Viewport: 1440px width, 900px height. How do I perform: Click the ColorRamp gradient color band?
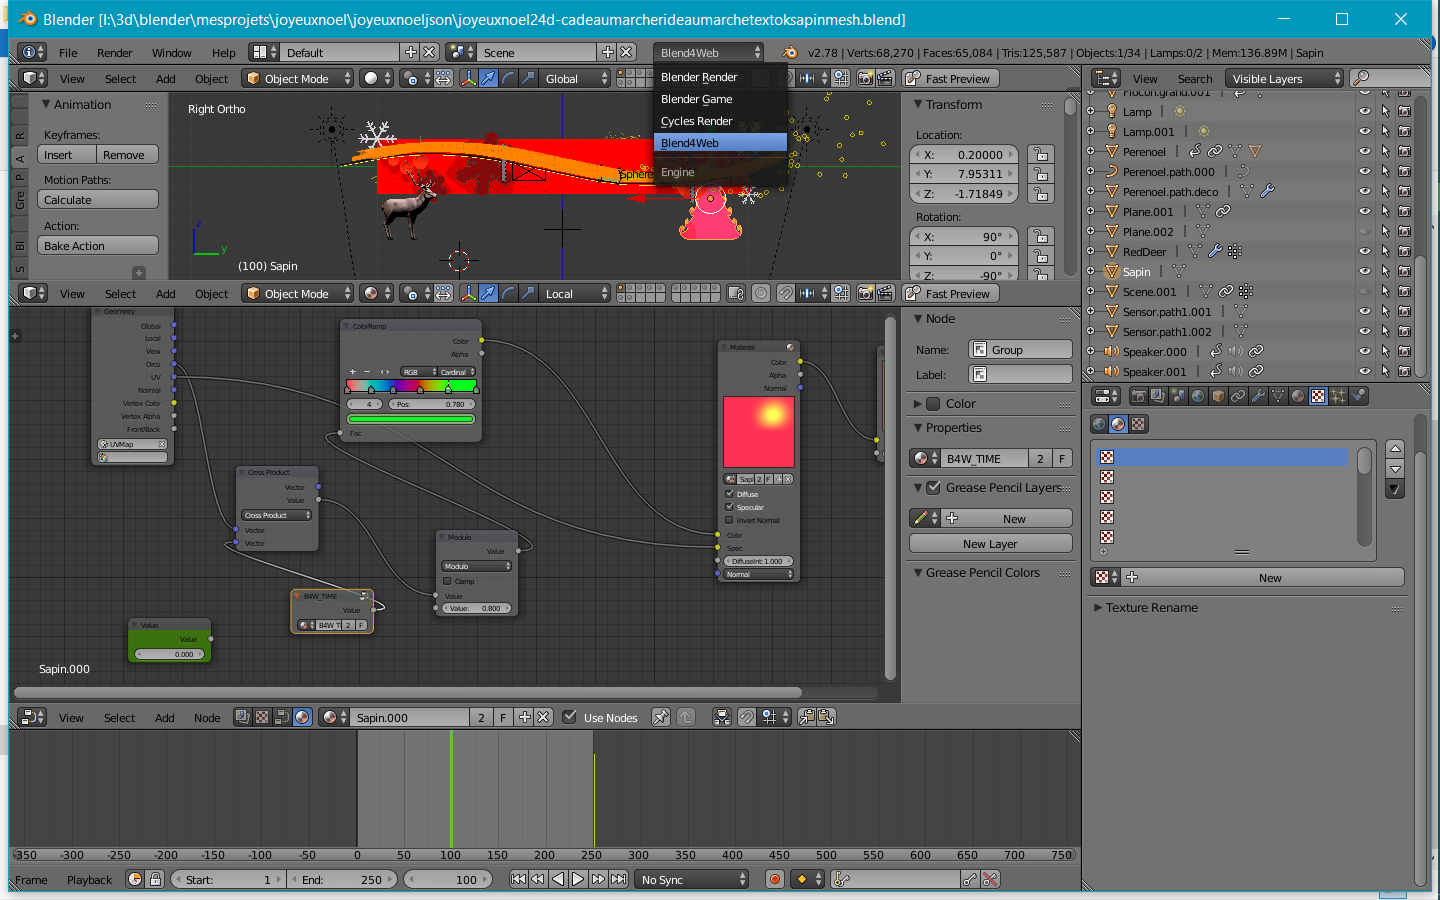pyautogui.click(x=411, y=385)
